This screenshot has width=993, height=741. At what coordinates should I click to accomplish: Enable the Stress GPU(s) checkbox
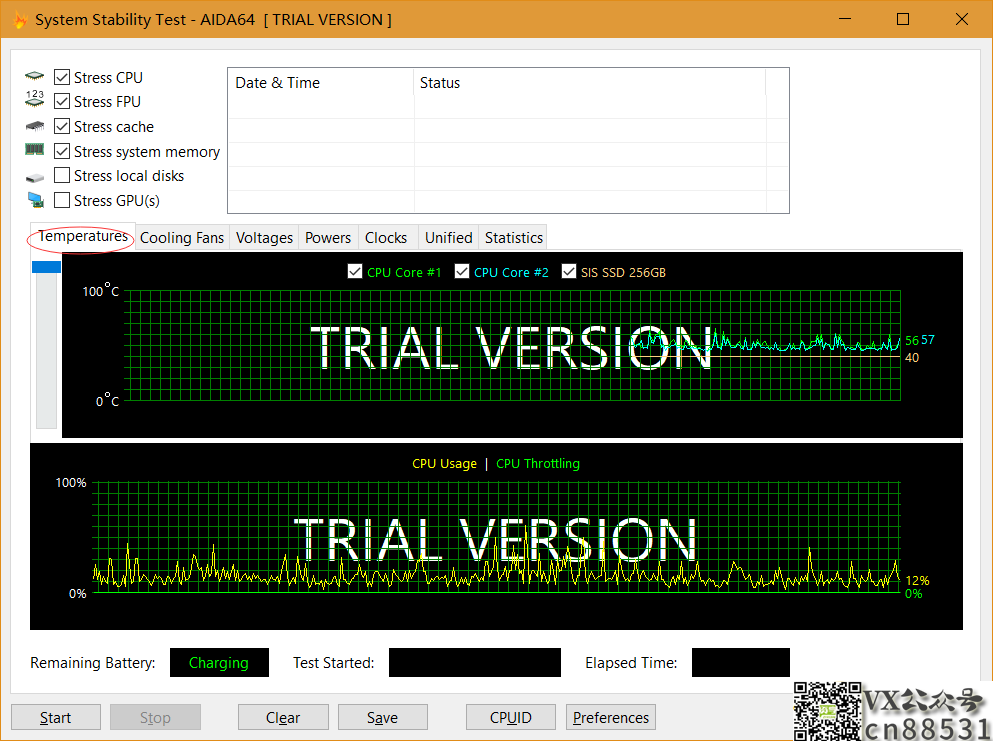(61, 200)
